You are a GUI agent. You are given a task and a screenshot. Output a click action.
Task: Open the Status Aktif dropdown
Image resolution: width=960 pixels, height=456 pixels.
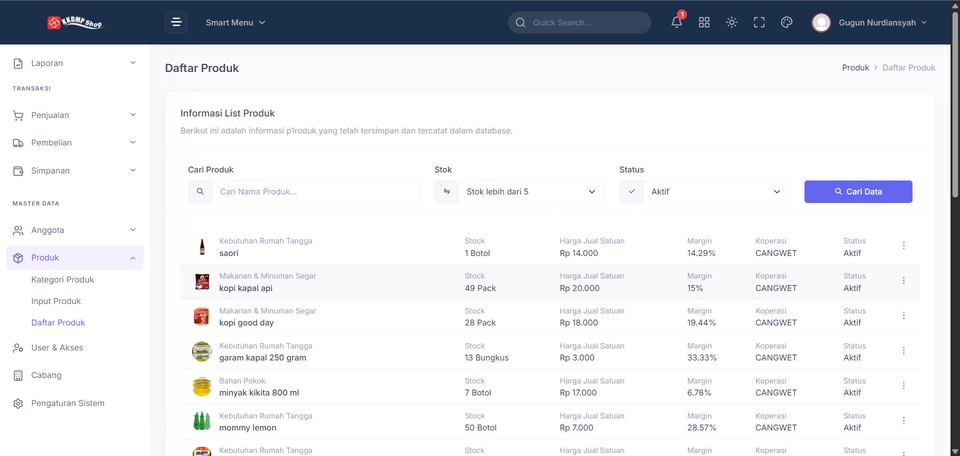click(704, 192)
